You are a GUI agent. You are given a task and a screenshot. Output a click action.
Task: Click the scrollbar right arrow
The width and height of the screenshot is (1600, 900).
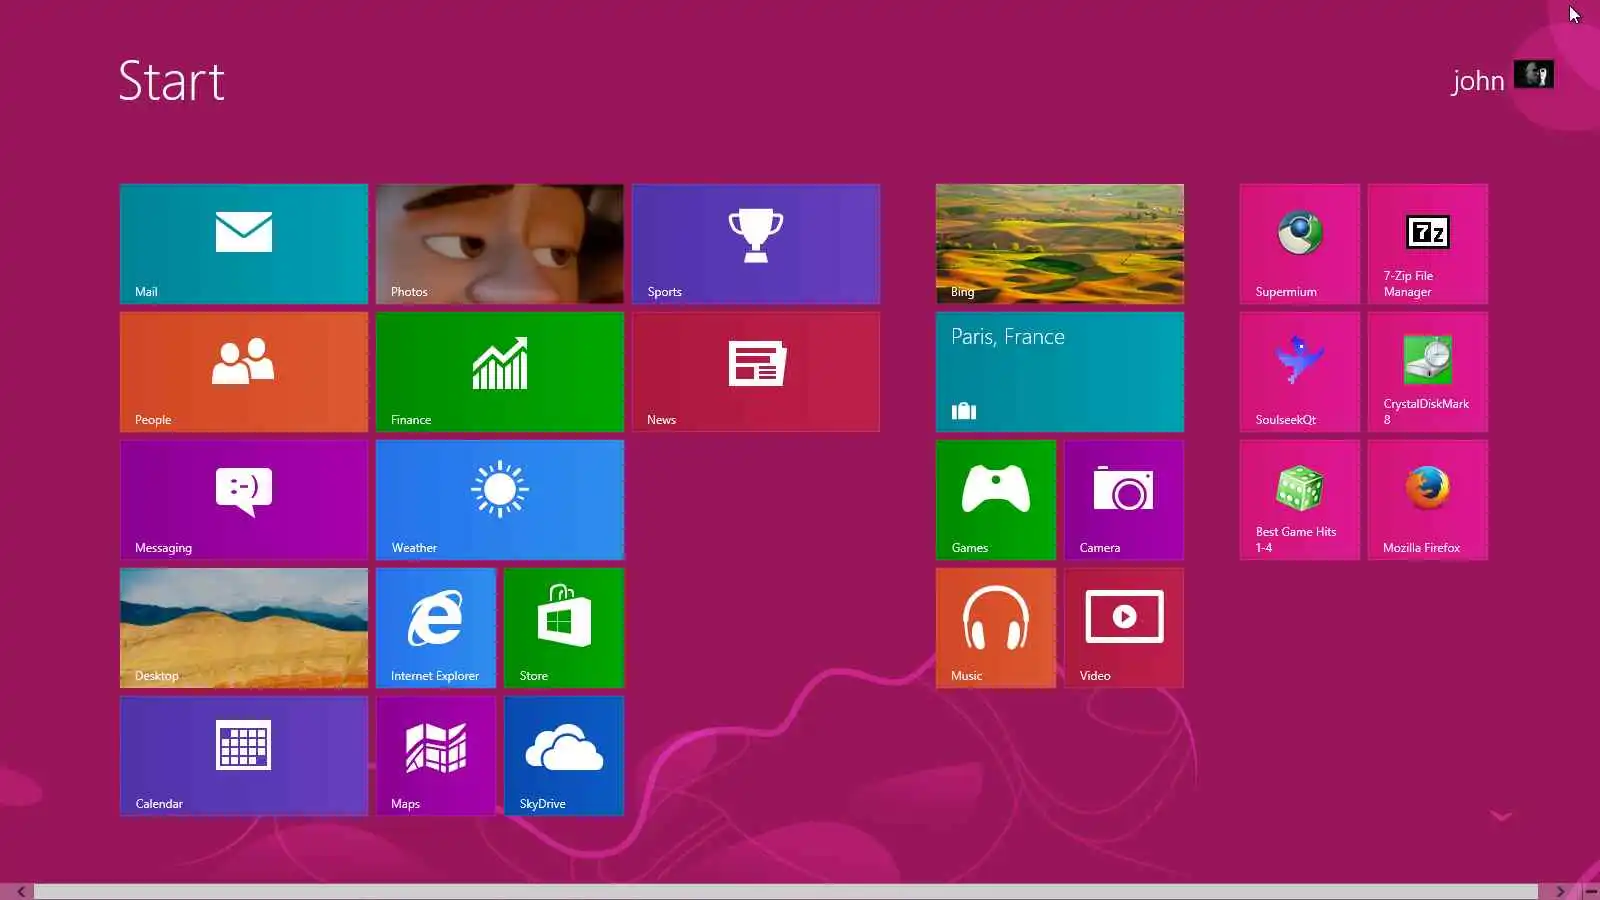coord(1560,891)
